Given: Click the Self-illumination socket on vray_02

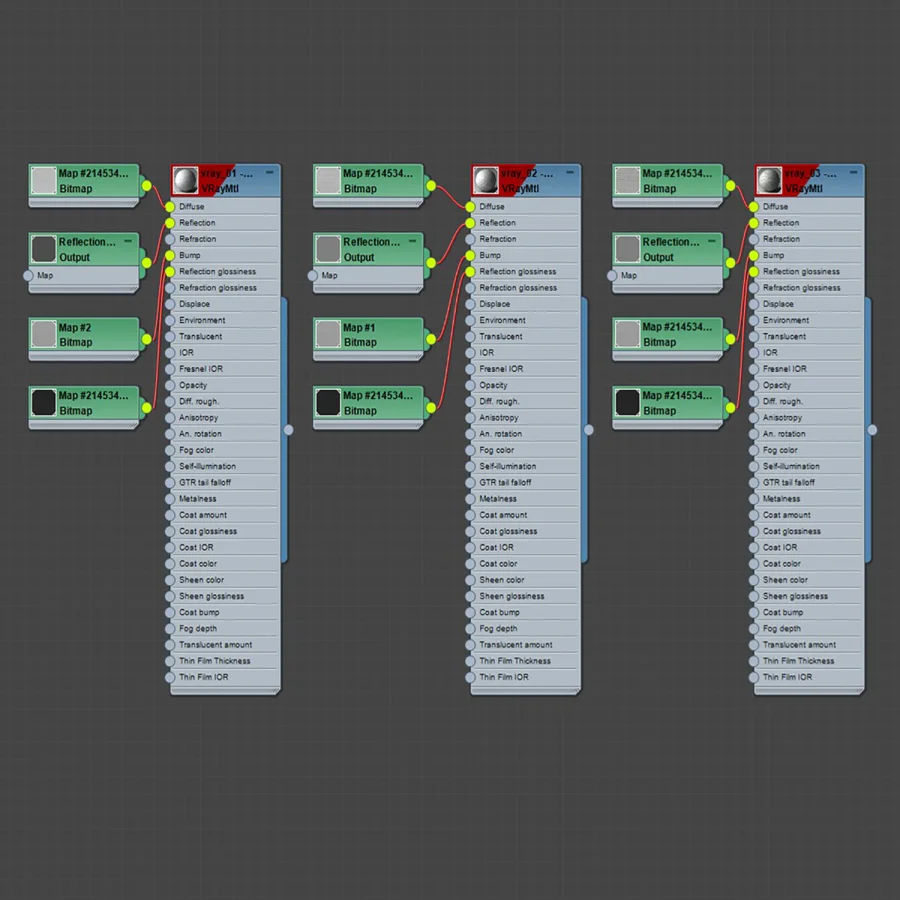Looking at the screenshot, I should [x=470, y=467].
